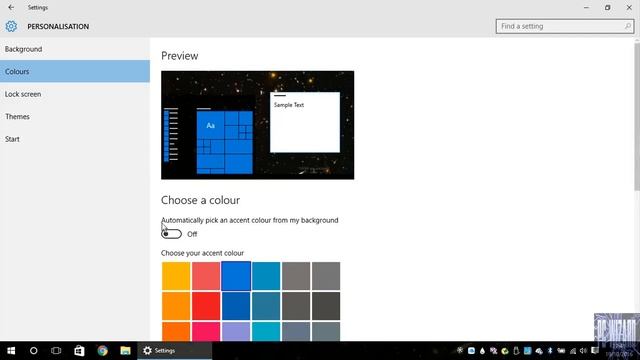Choose the dark charcoal swatch ending the second row
Viewport: 640px width, 360px height.
point(326,306)
